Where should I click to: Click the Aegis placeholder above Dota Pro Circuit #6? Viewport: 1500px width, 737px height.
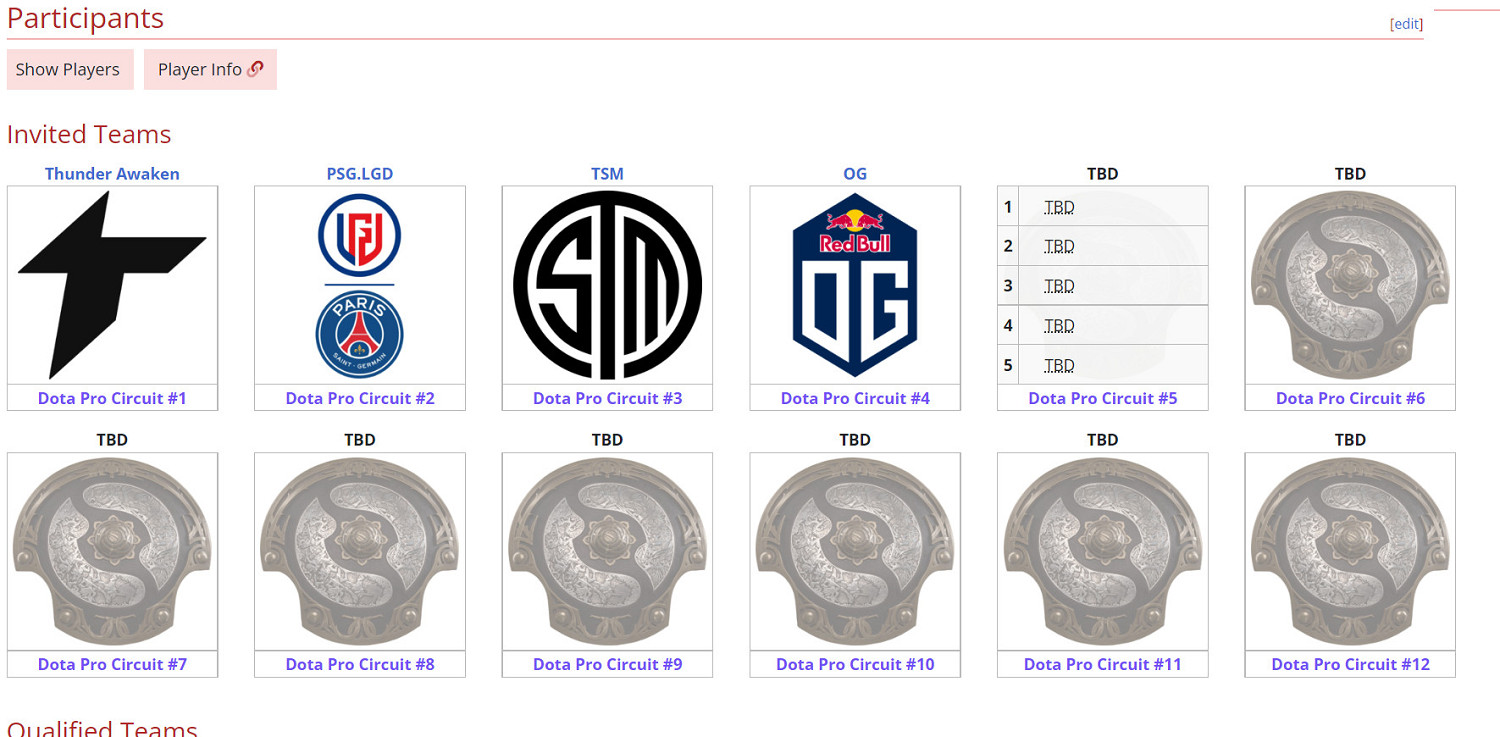point(1350,285)
